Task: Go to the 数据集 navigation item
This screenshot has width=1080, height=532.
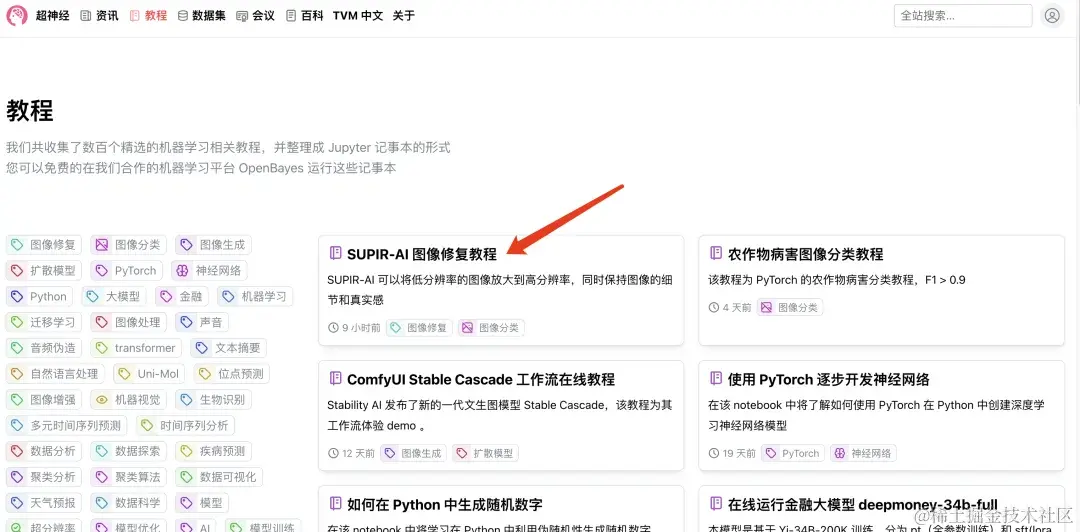Action: tap(201, 15)
